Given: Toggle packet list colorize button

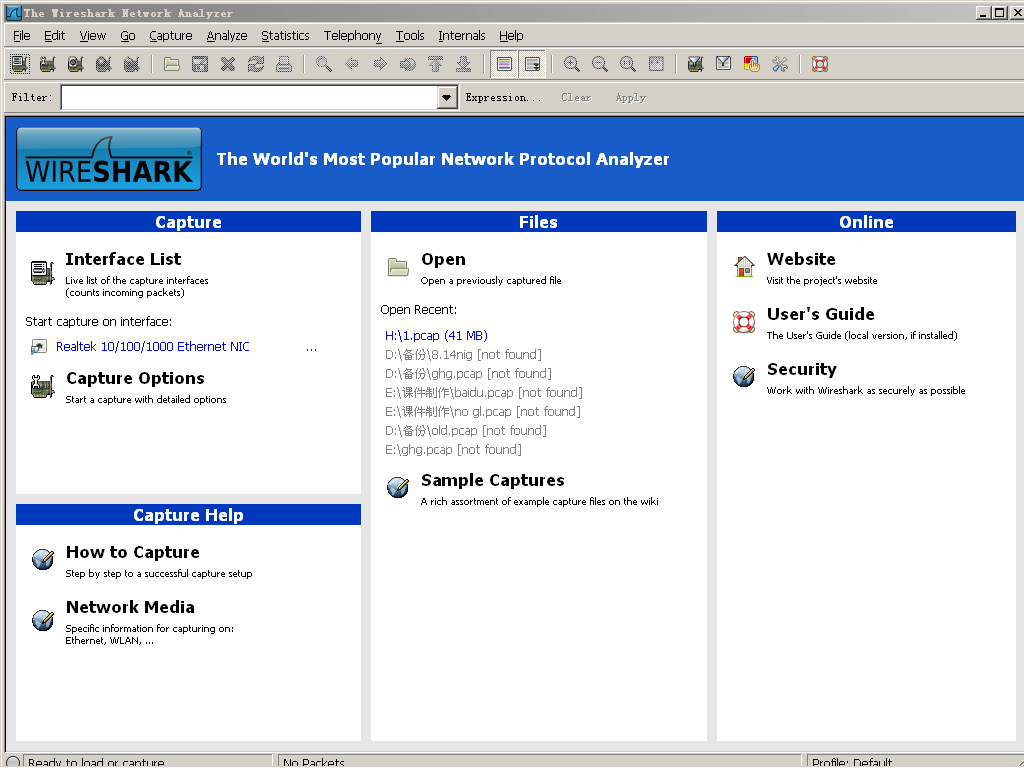Looking at the screenshot, I should [504, 64].
